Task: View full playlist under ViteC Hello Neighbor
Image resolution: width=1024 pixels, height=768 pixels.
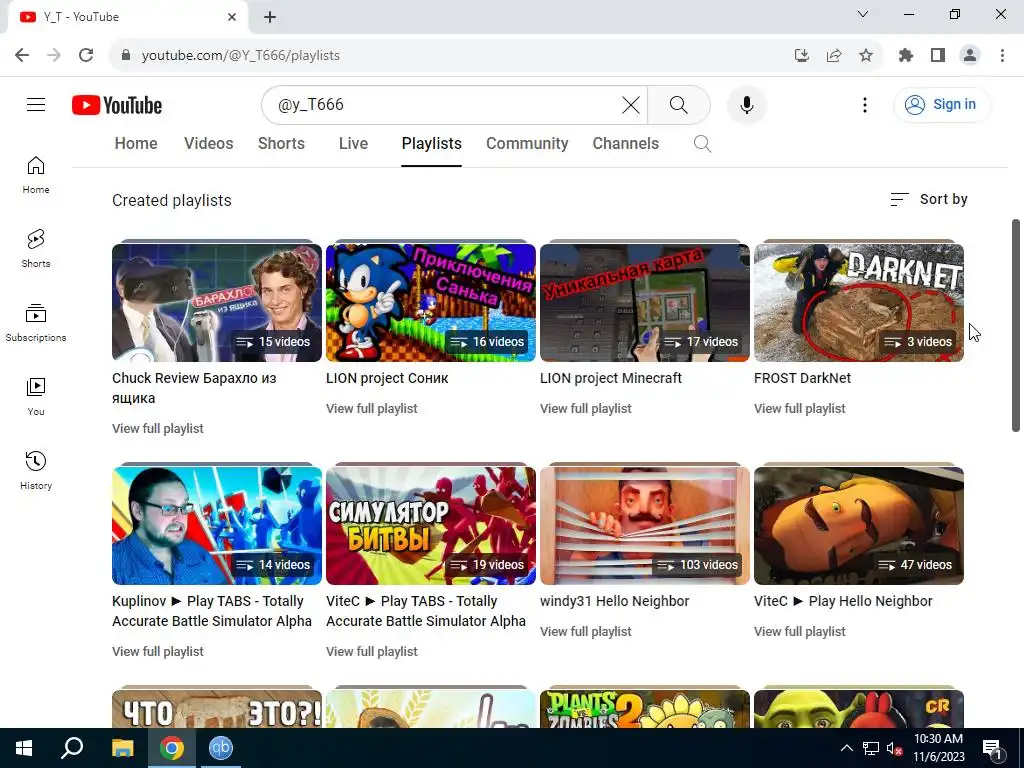Action: pyautogui.click(x=800, y=632)
